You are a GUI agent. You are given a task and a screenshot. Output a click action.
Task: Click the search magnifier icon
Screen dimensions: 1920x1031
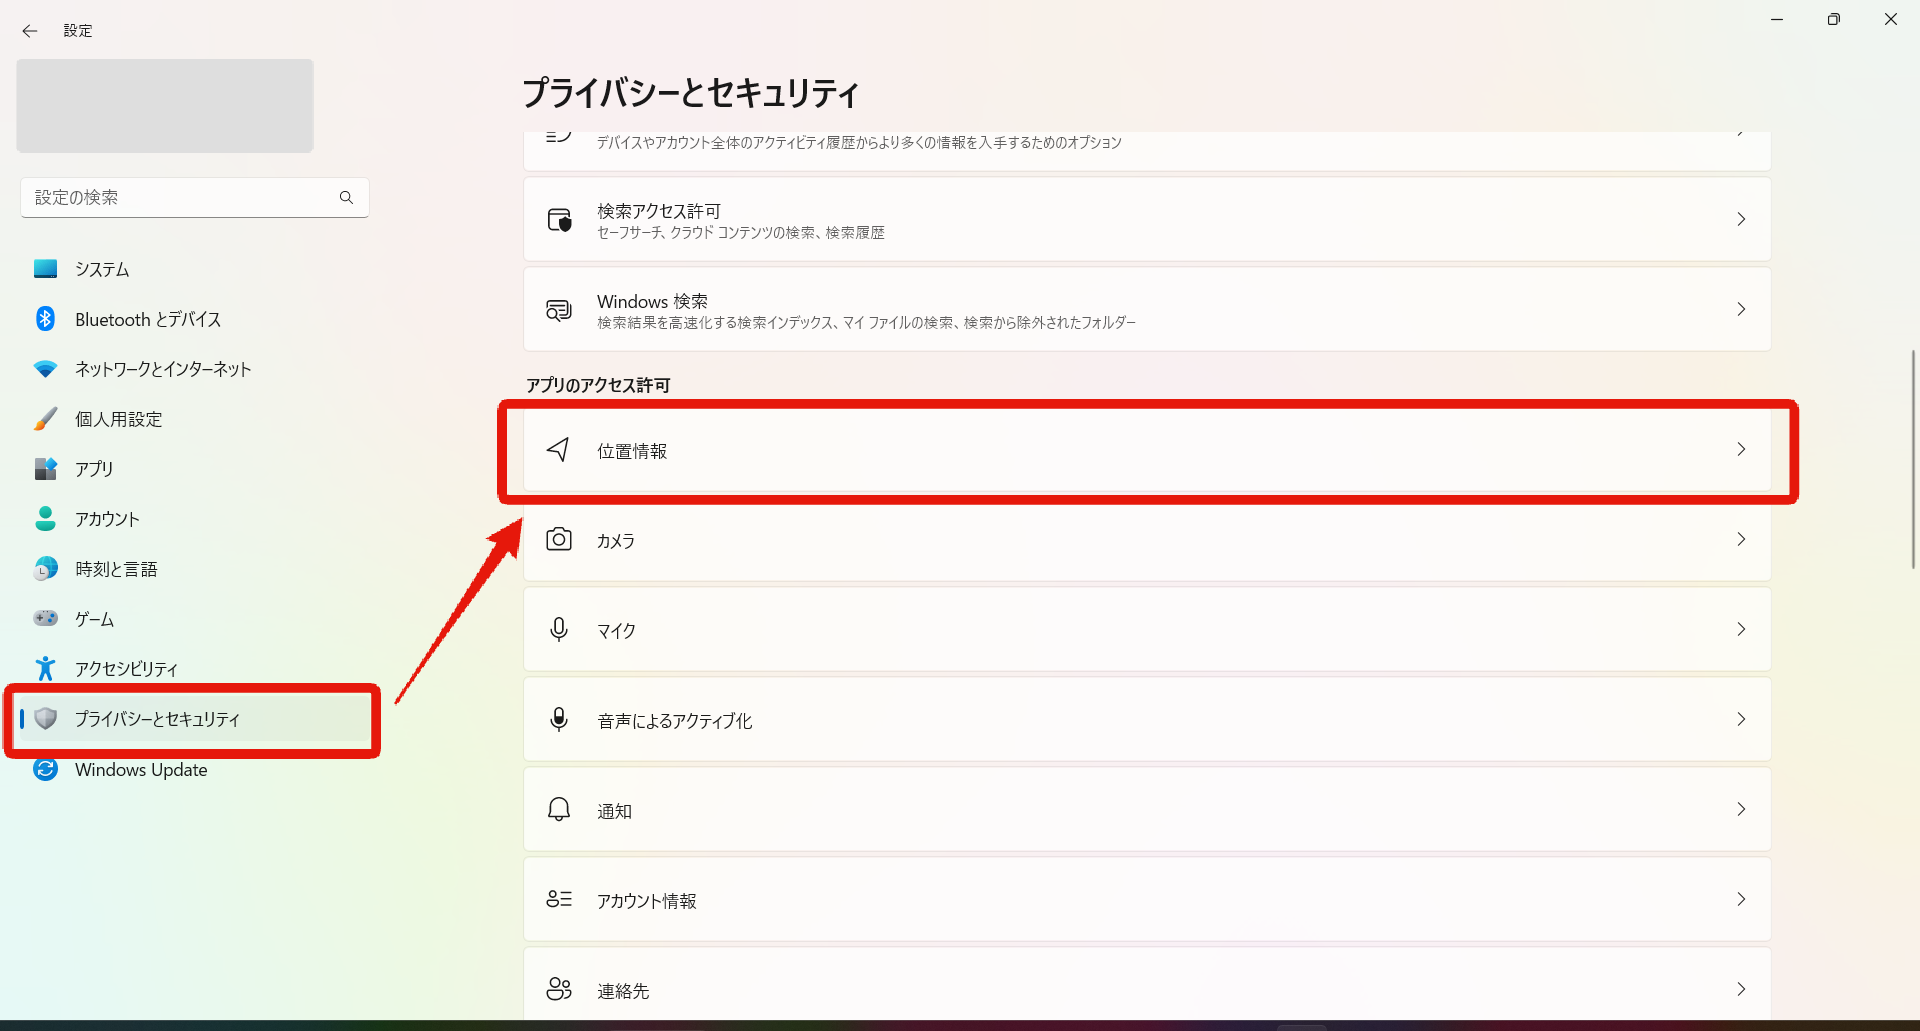tap(346, 198)
